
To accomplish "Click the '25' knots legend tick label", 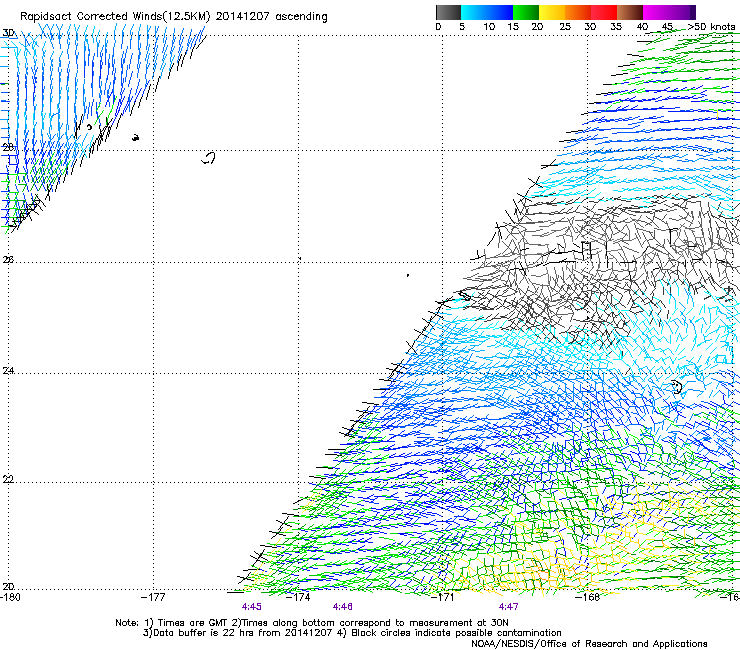I will tap(564, 27).
